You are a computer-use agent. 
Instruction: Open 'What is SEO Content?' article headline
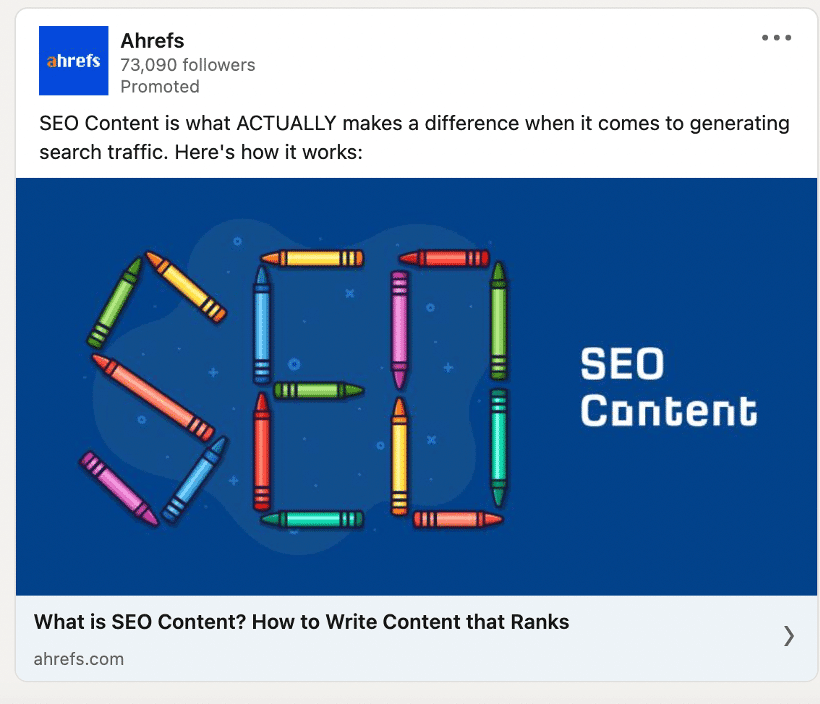(303, 621)
